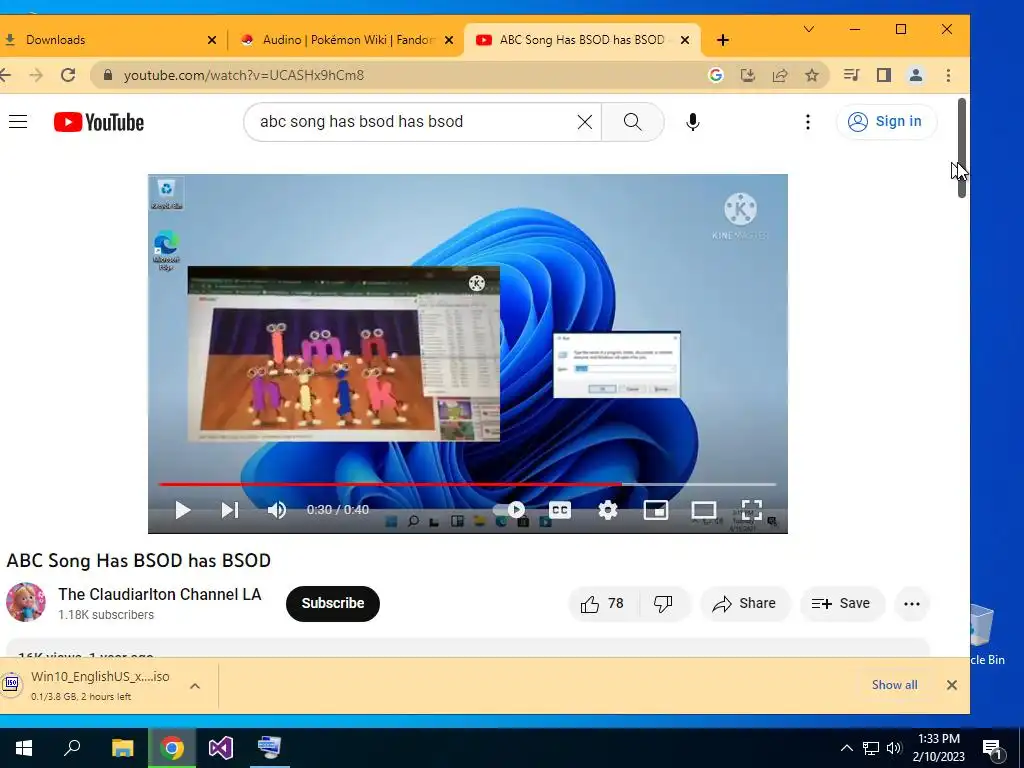Open Chrome tab search chevron
Screen dimensions: 1024x768
[808, 29]
